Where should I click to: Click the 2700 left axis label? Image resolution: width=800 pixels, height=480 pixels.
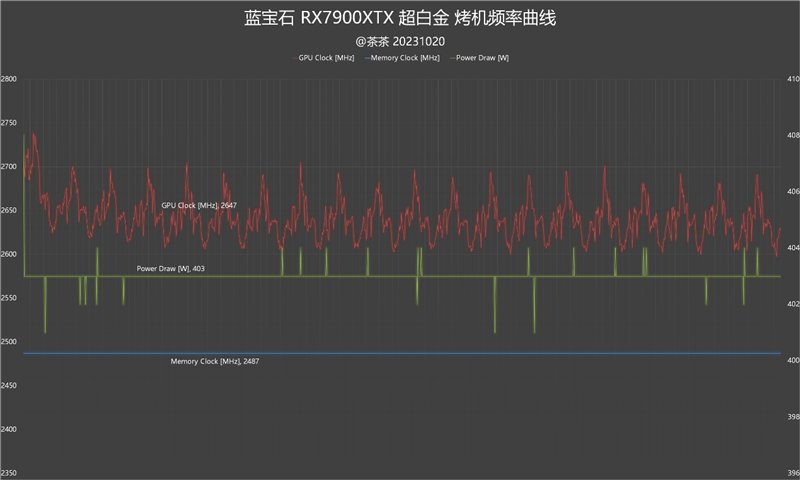pos(9,167)
